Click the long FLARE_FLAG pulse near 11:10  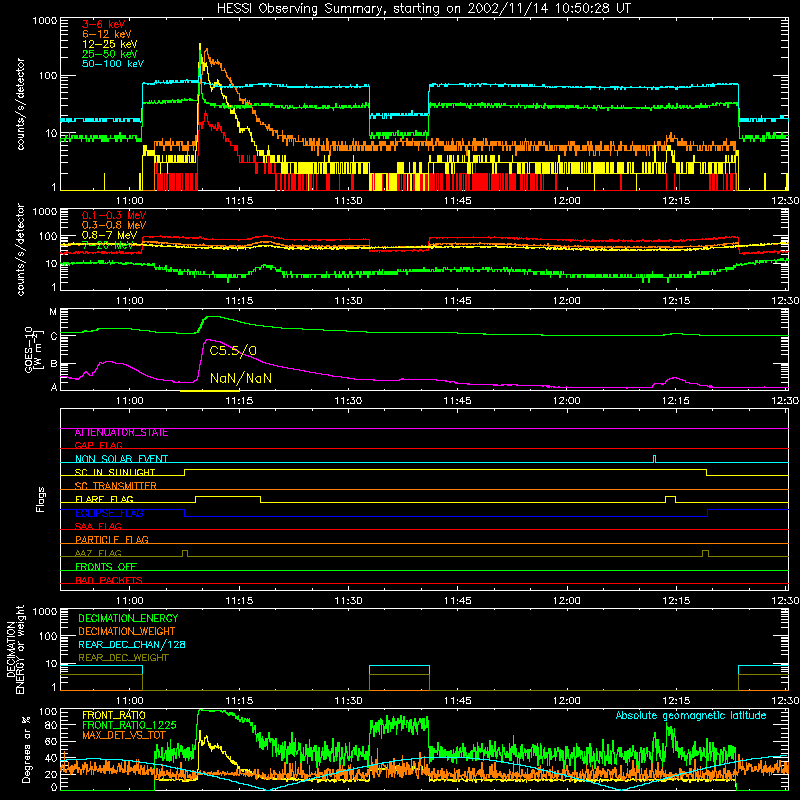tap(228, 499)
